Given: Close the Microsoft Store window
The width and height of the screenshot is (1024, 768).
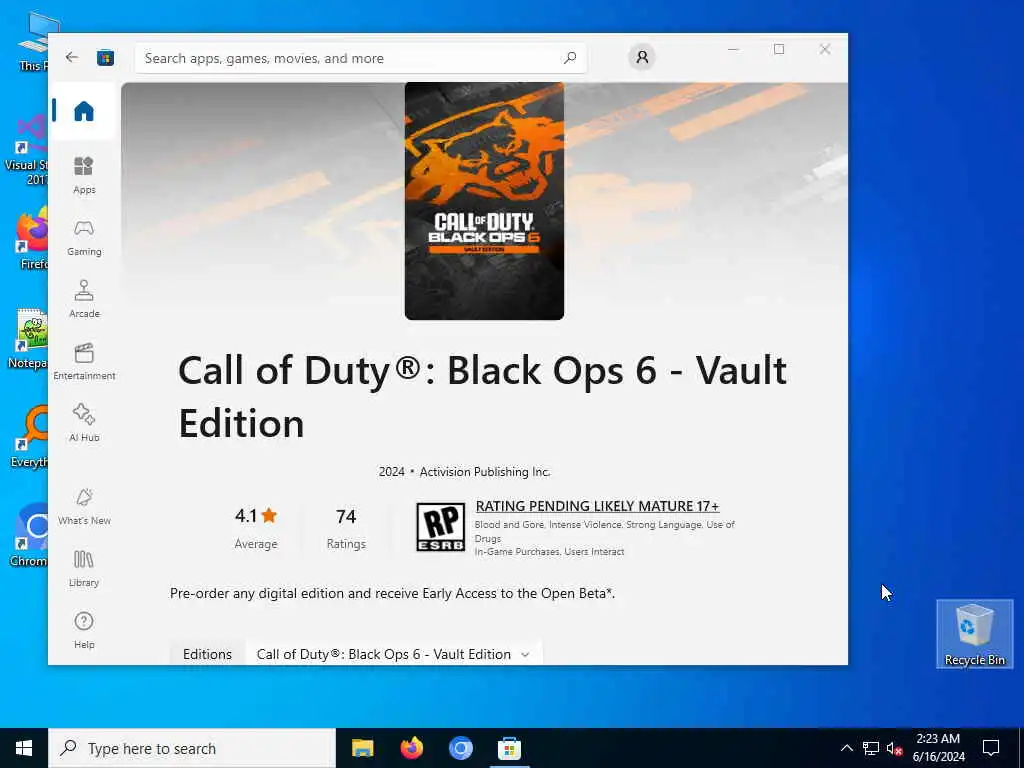Looking at the screenshot, I should point(825,49).
